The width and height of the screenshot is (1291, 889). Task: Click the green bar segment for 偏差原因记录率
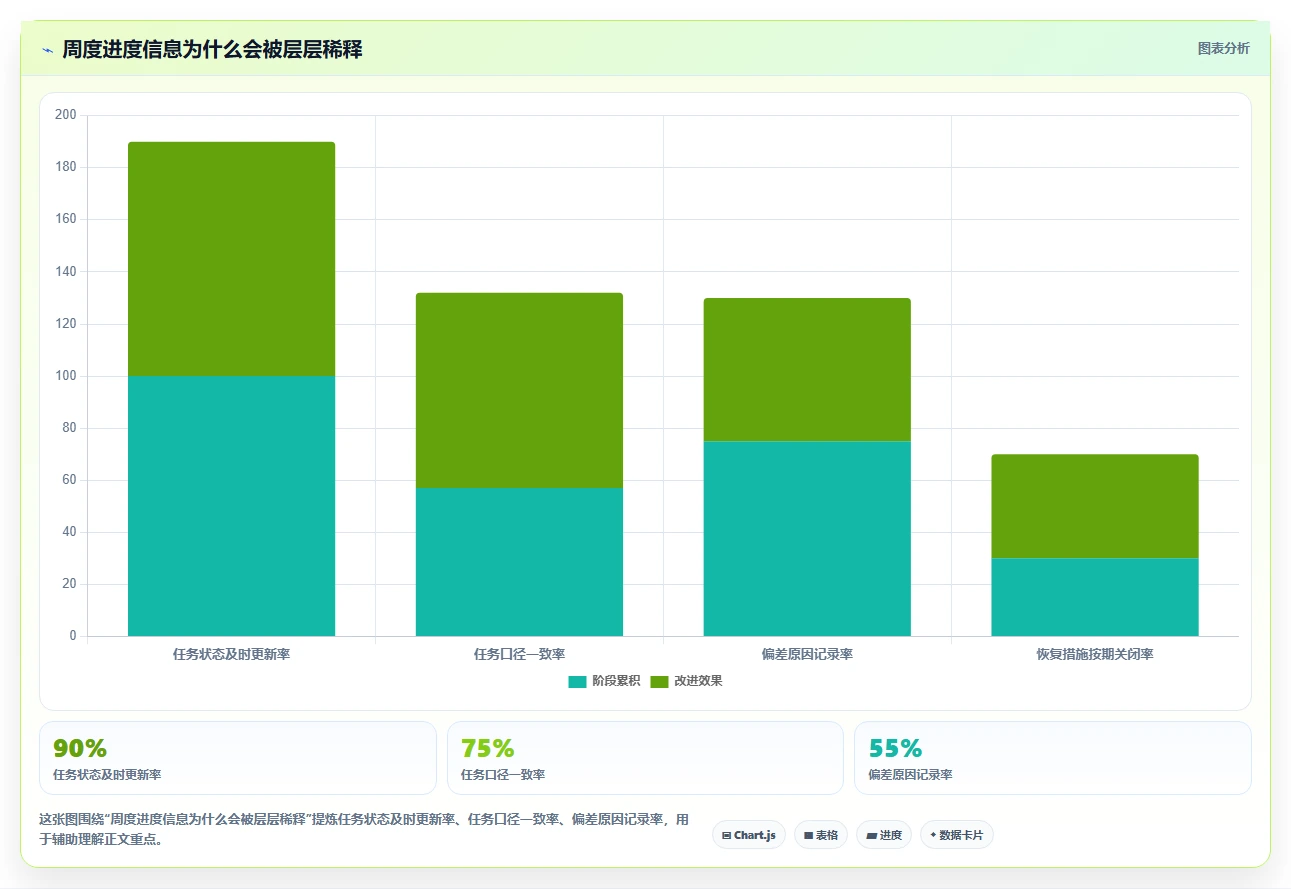807,369
